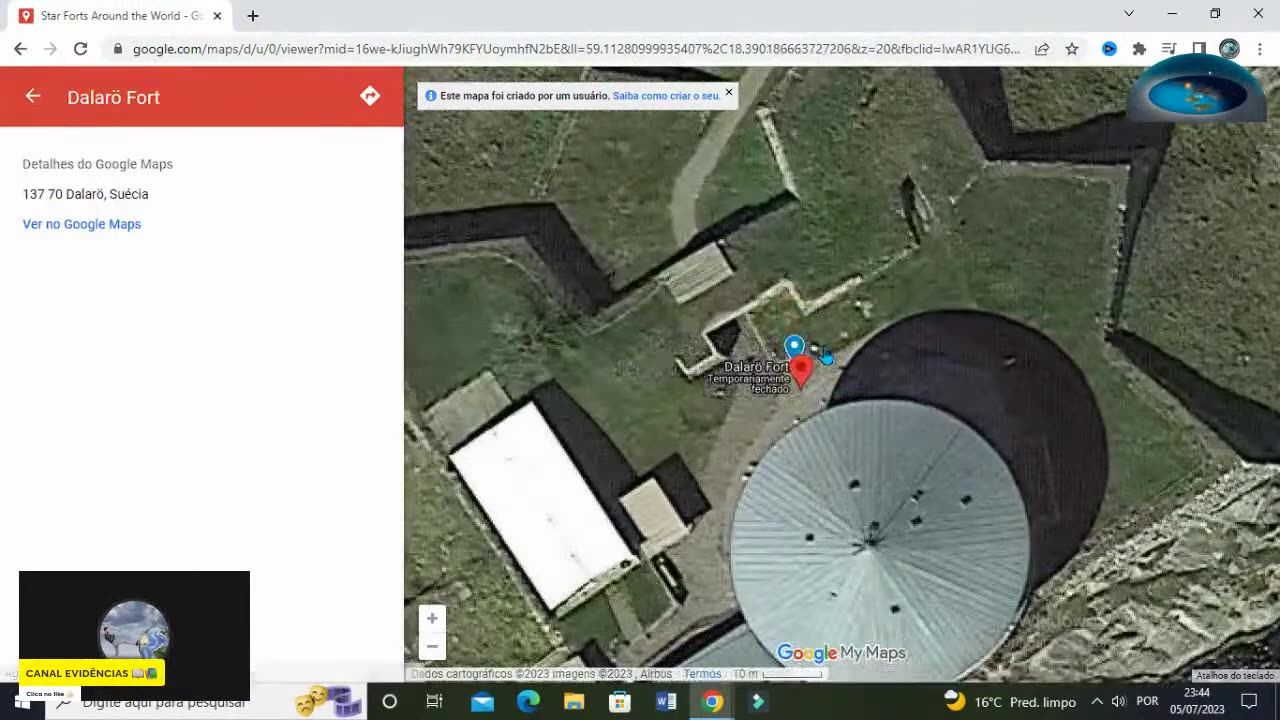Open Microsoft Store from taskbar
1280x720 pixels.
(620, 702)
